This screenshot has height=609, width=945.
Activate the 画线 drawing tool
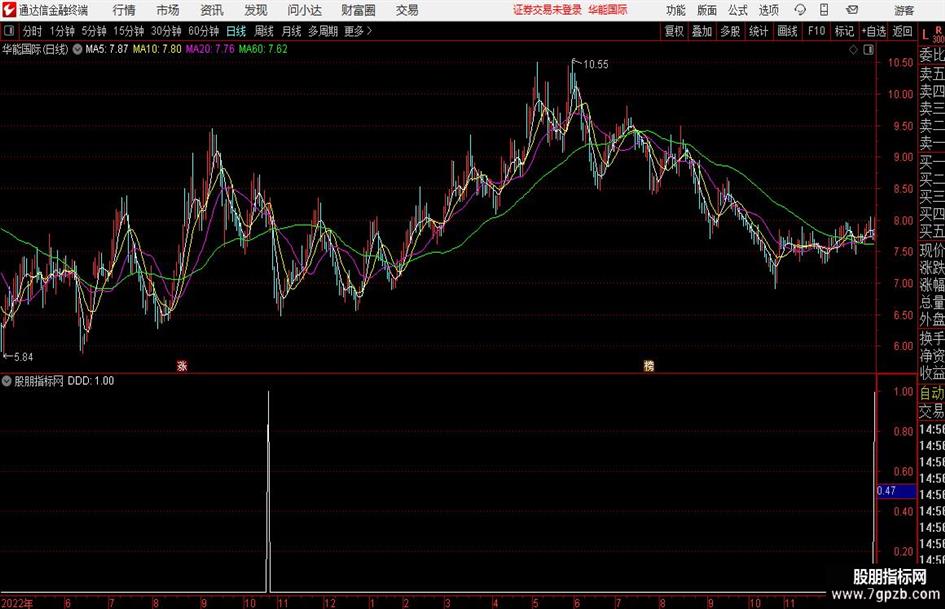coord(787,31)
